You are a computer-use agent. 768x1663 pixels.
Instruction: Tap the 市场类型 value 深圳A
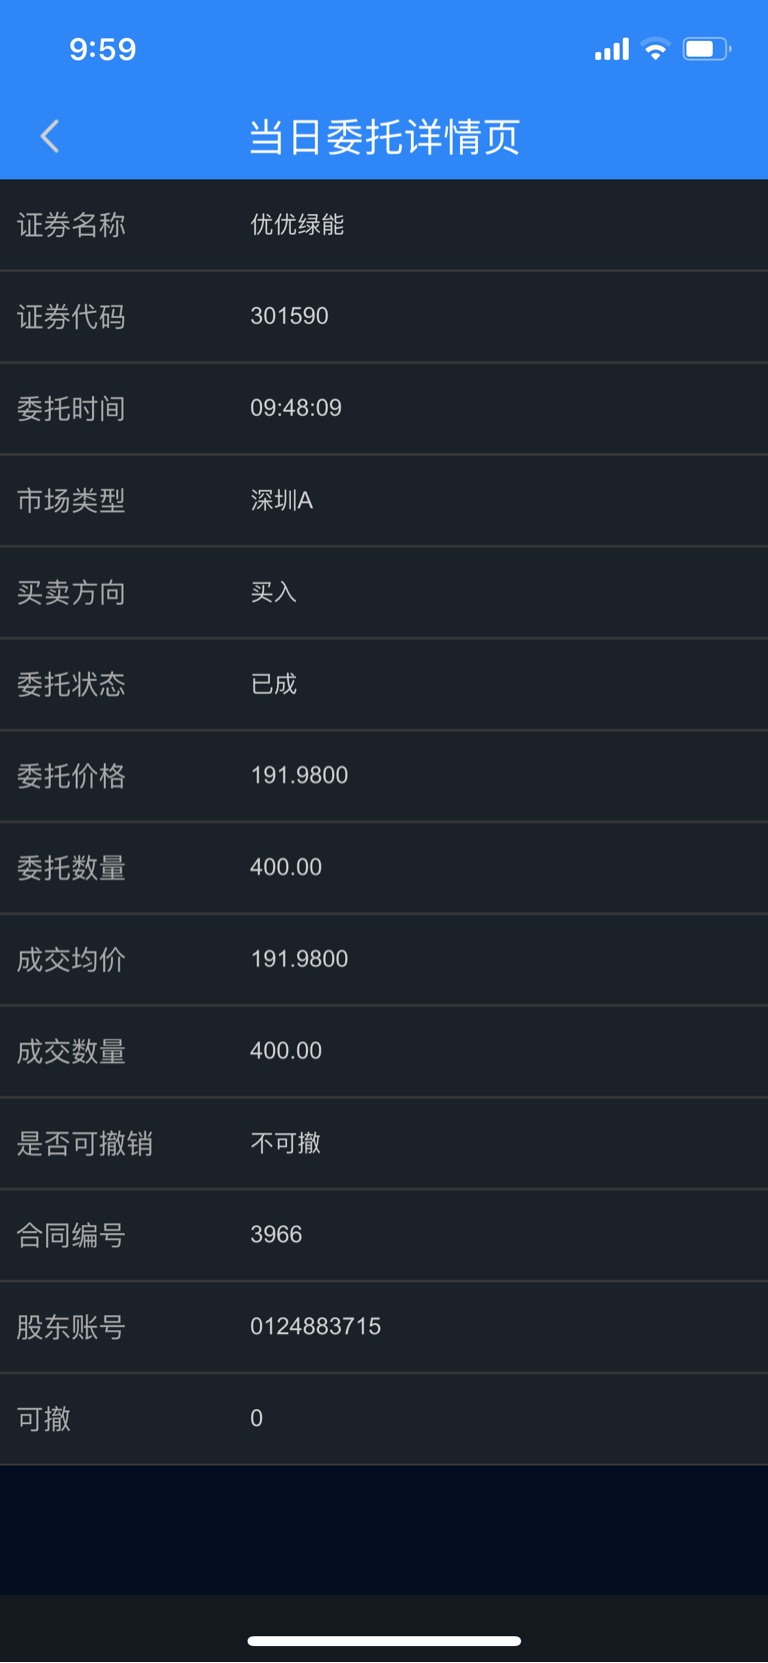(281, 500)
